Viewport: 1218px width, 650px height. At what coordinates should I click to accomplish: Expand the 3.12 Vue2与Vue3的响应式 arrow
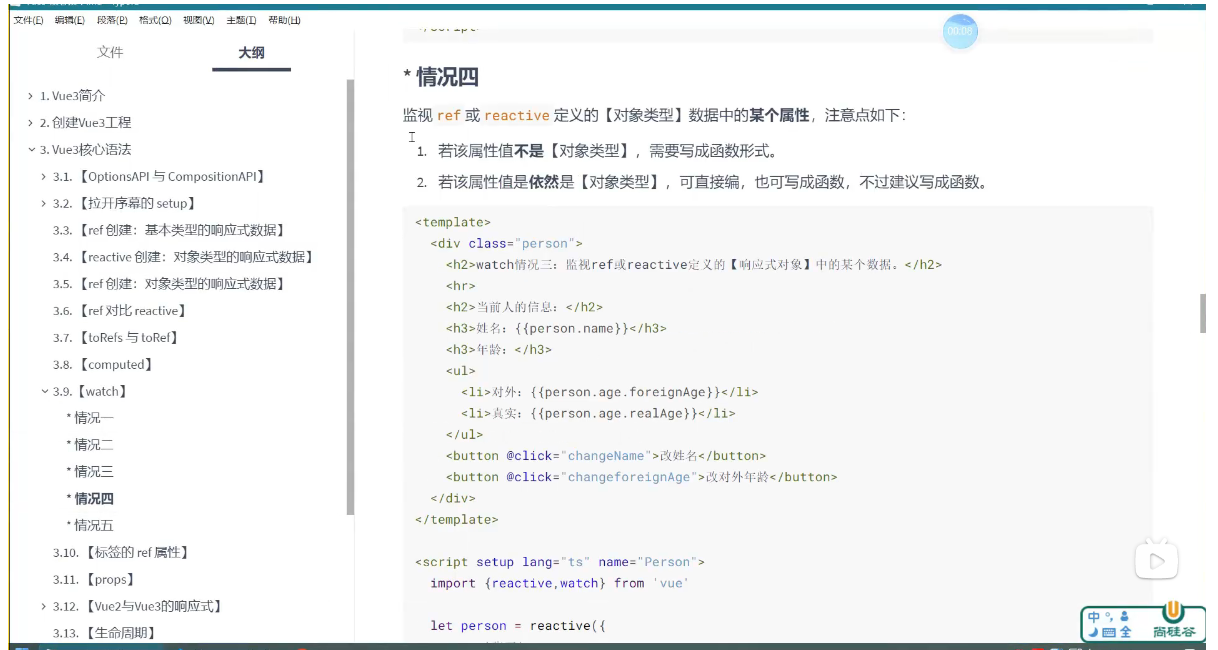coord(44,606)
